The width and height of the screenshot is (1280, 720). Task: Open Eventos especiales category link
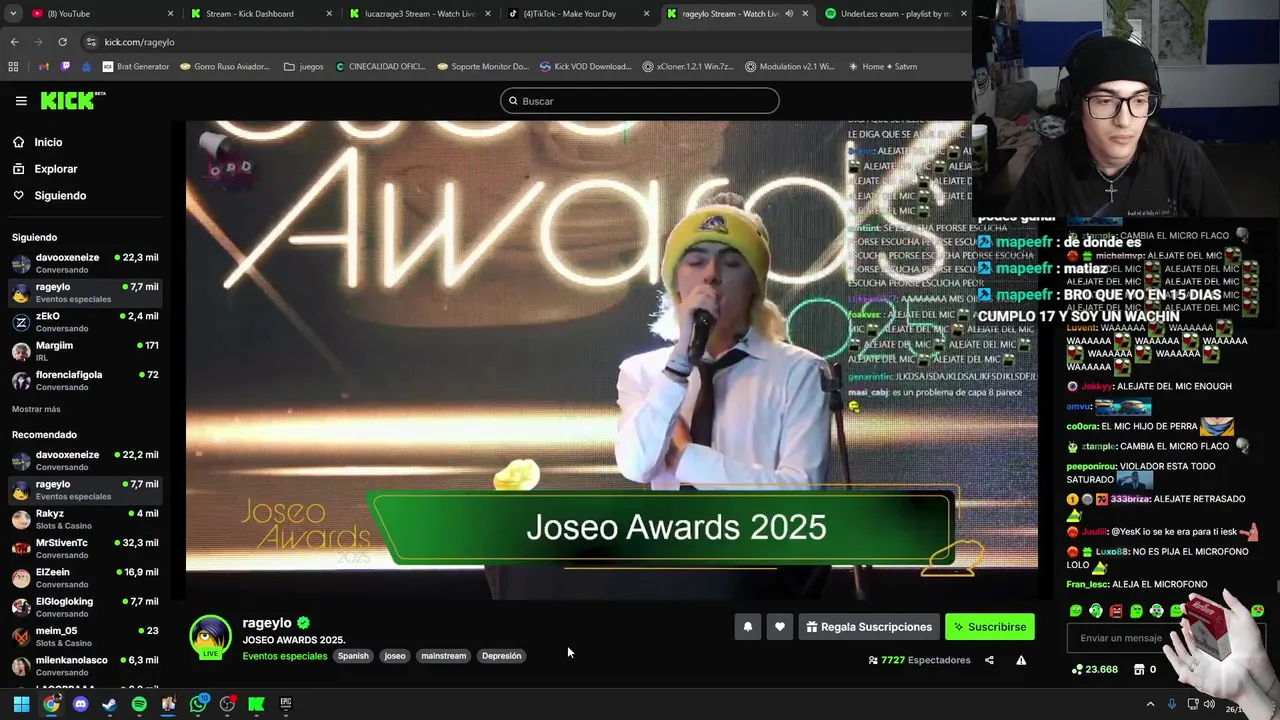pos(285,656)
